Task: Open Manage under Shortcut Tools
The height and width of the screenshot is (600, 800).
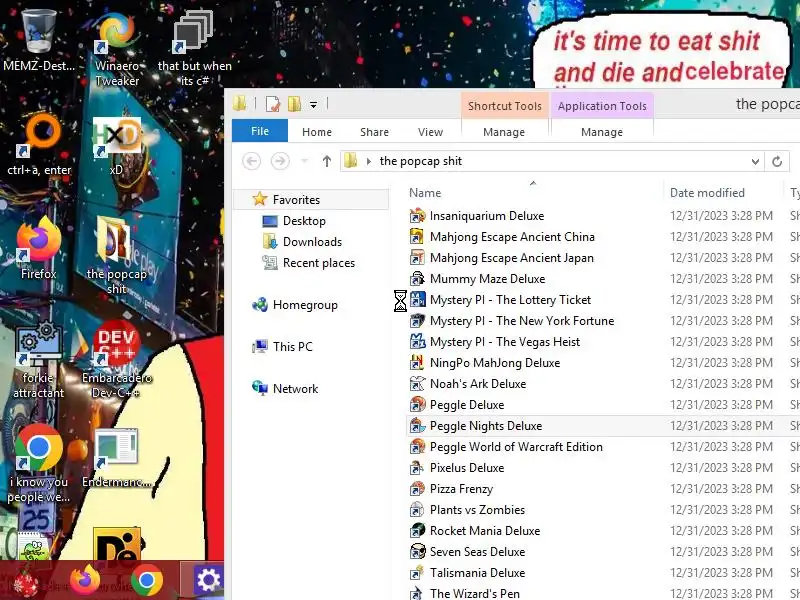Action: tap(504, 132)
